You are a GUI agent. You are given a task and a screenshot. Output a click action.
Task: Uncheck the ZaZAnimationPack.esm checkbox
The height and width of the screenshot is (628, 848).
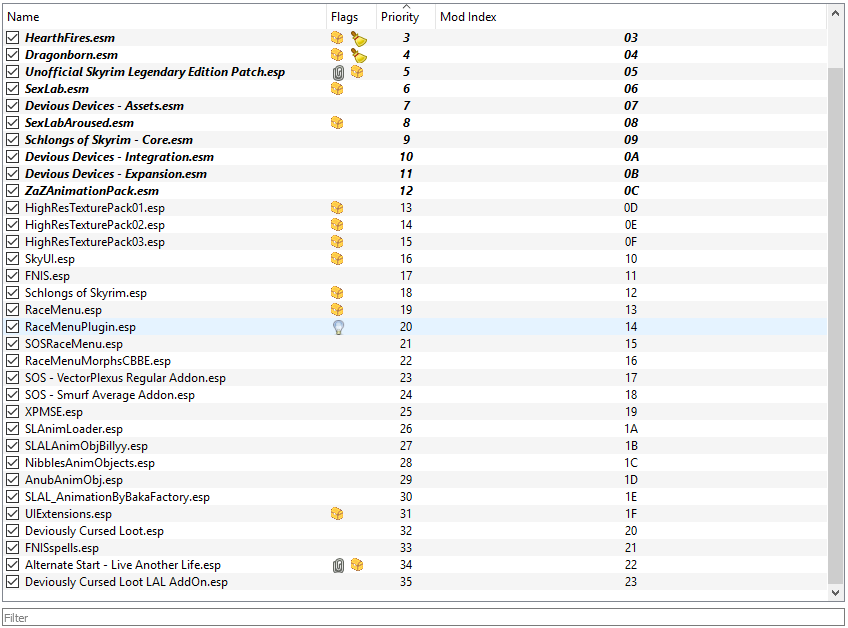click(x=12, y=191)
